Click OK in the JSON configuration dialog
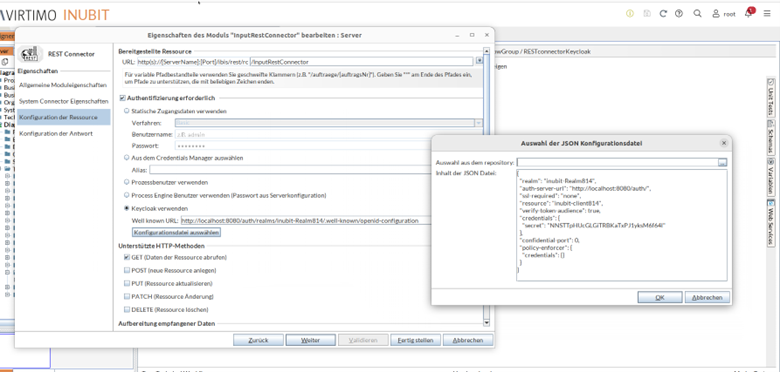The image size is (780, 372). (660, 297)
